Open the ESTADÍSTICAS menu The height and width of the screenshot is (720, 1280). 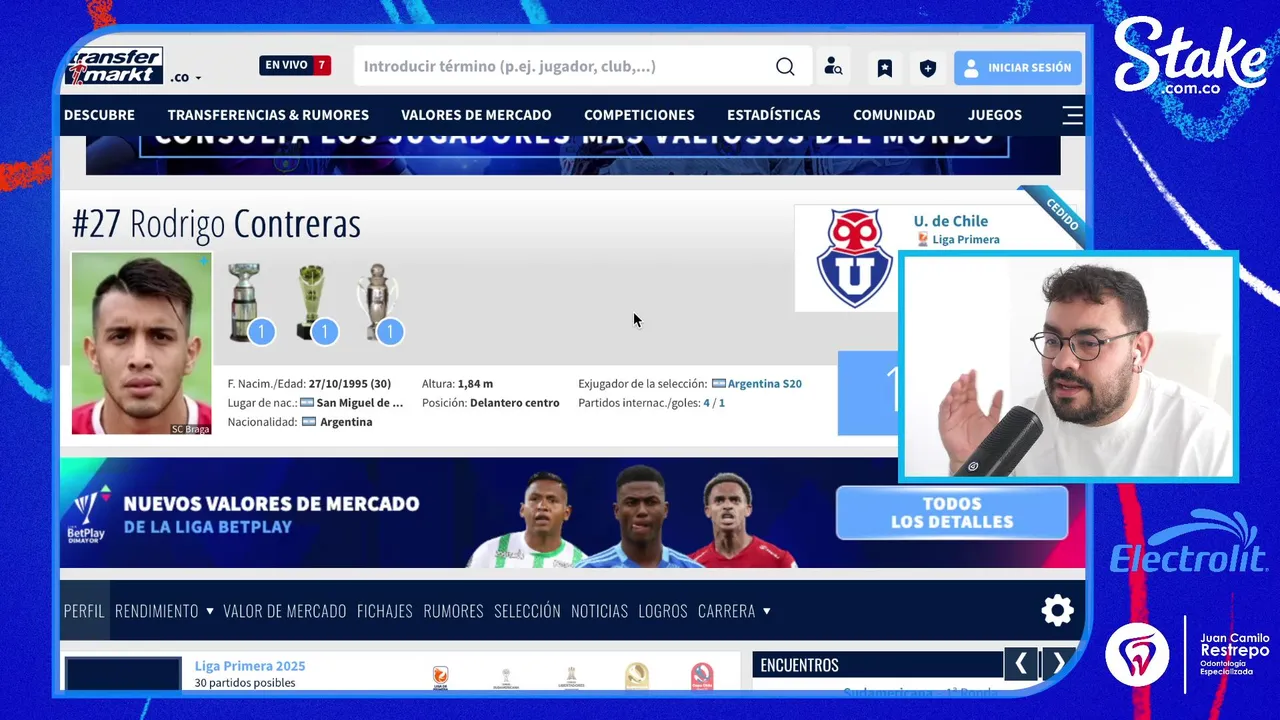(773, 115)
